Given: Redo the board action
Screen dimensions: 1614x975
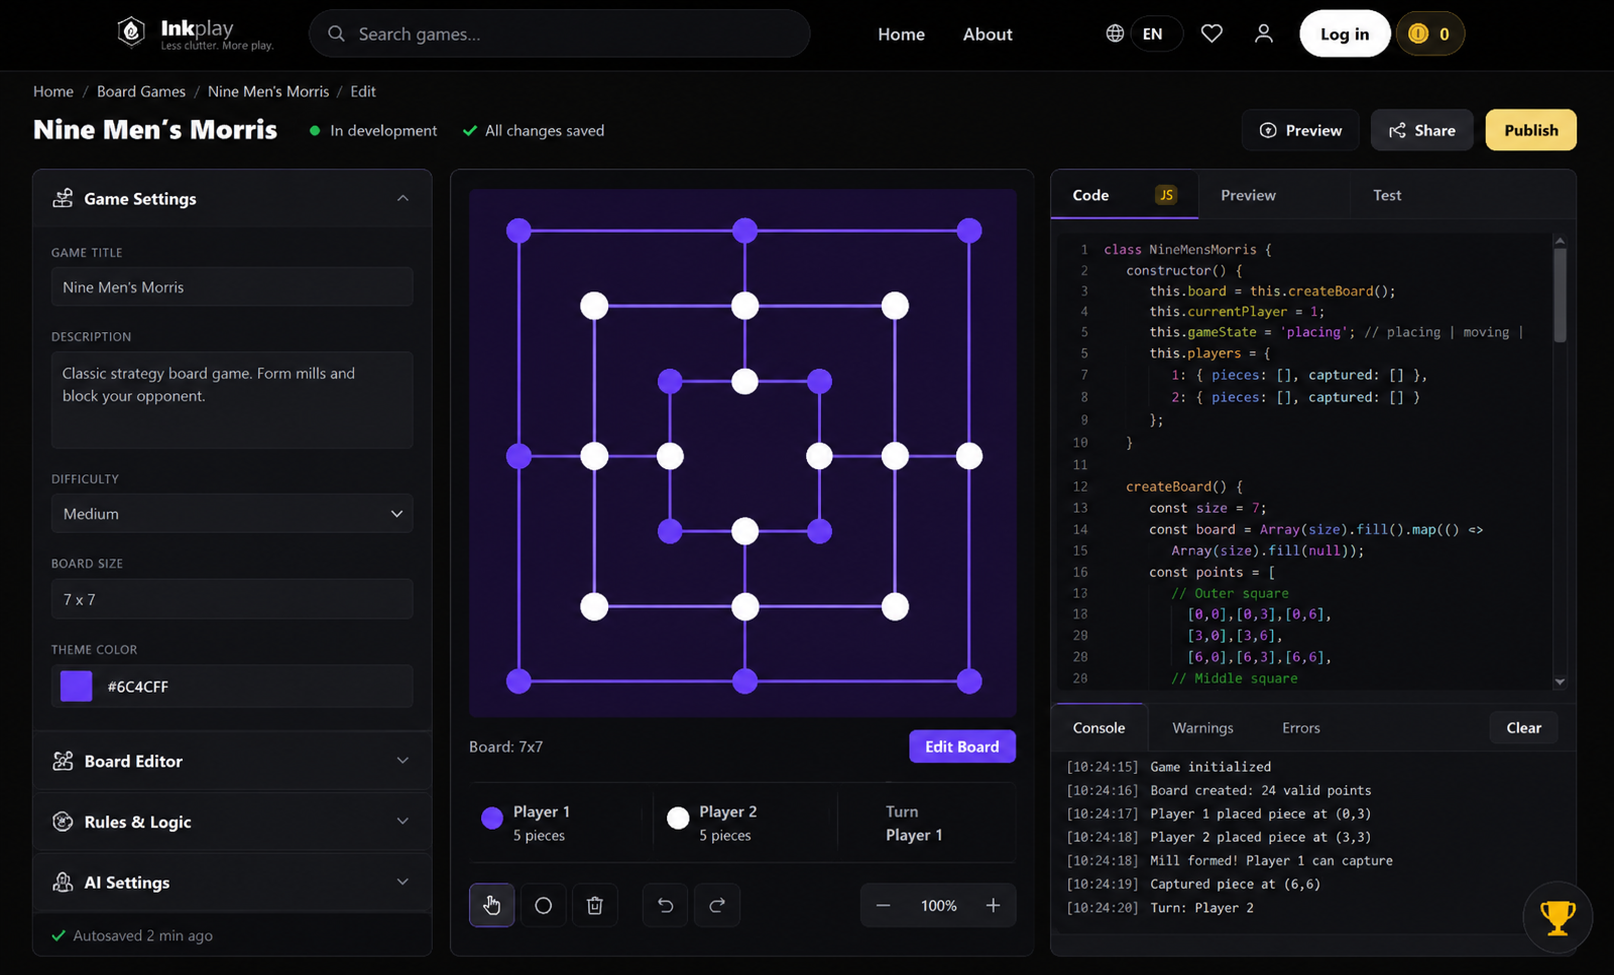Looking at the screenshot, I should [717, 905].
